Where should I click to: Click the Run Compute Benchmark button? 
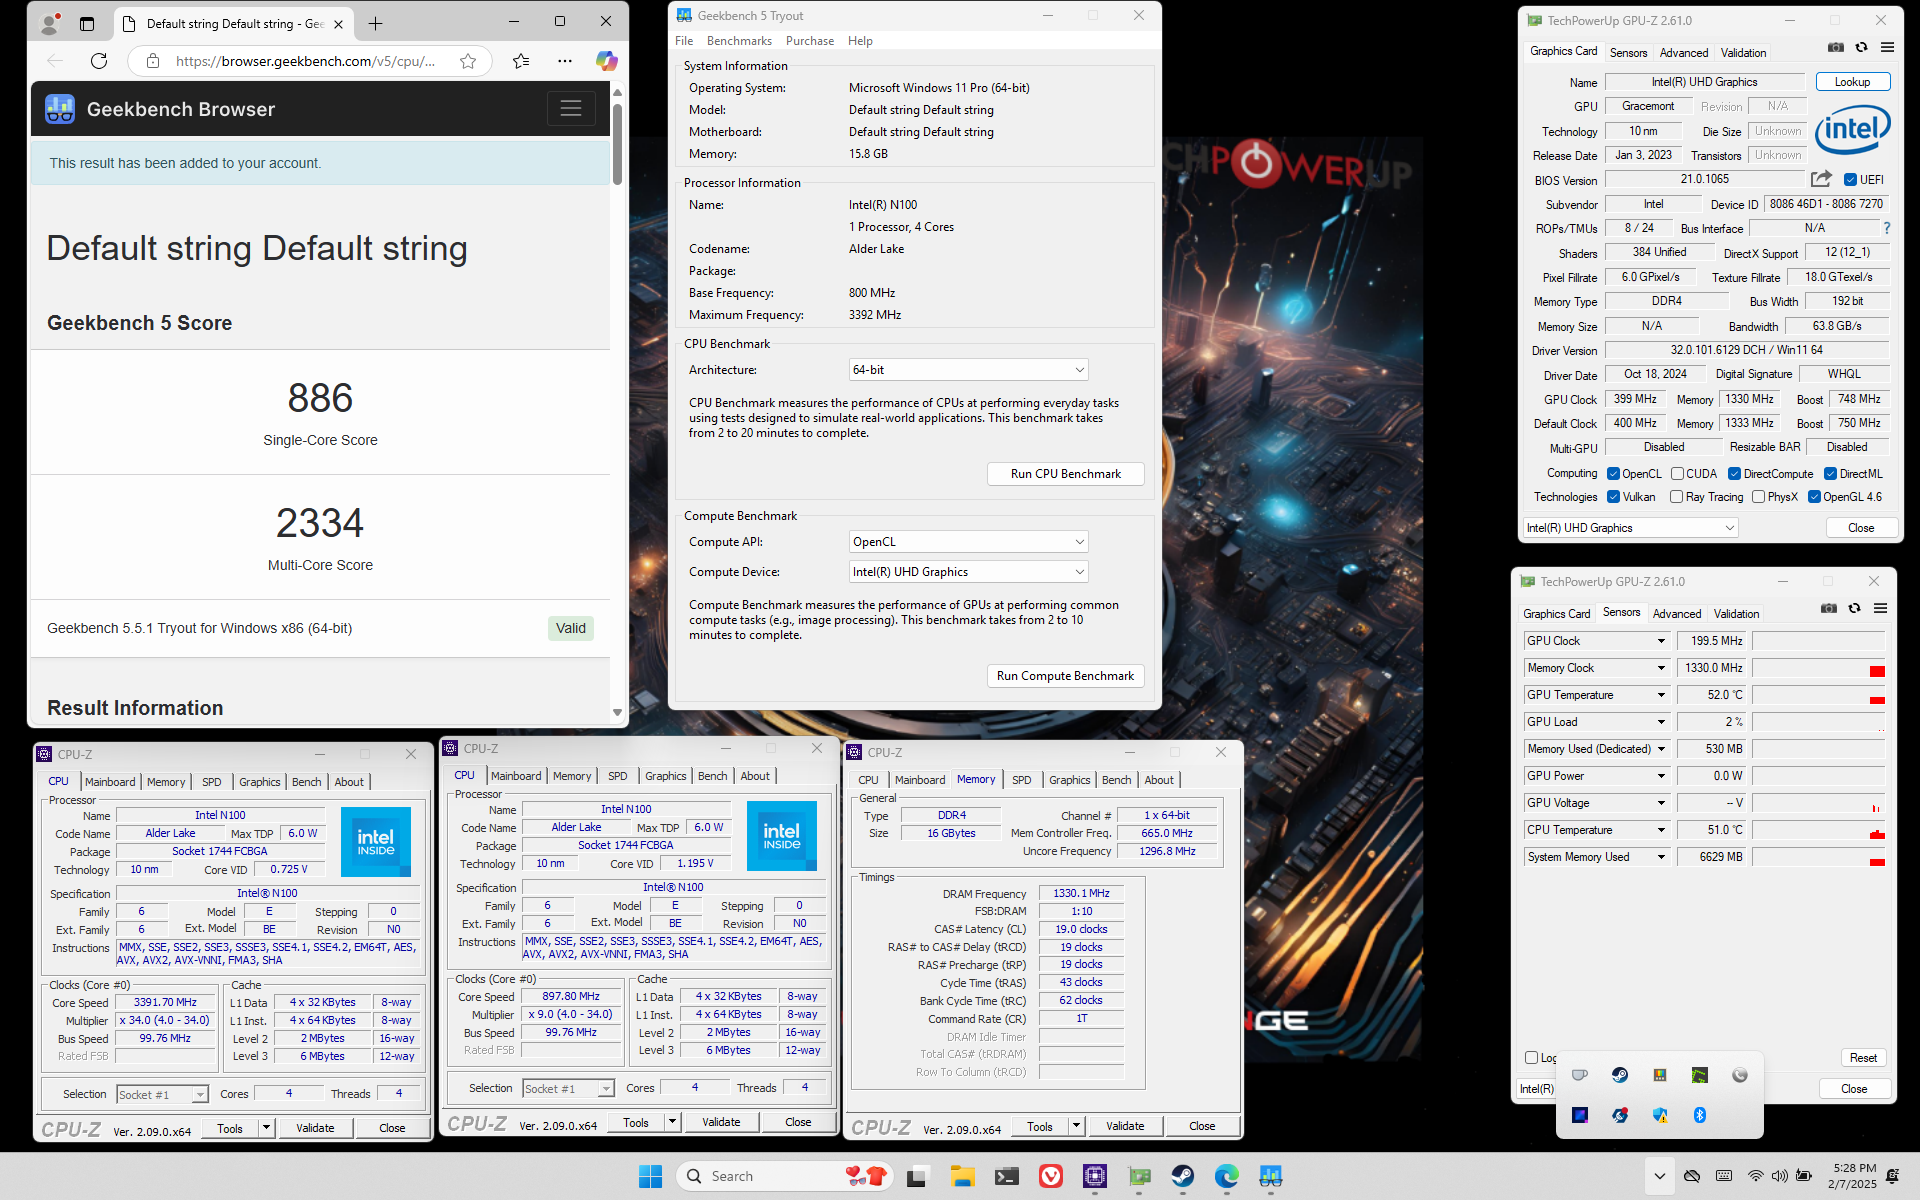(1065, 676)
